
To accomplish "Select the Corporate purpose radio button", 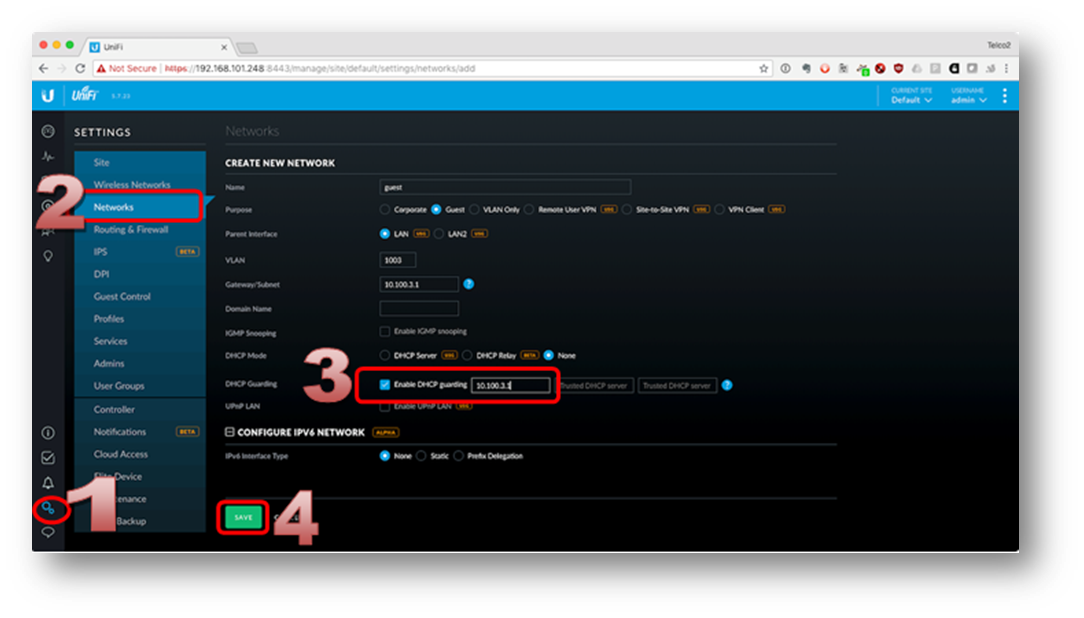I will point(385,210).
